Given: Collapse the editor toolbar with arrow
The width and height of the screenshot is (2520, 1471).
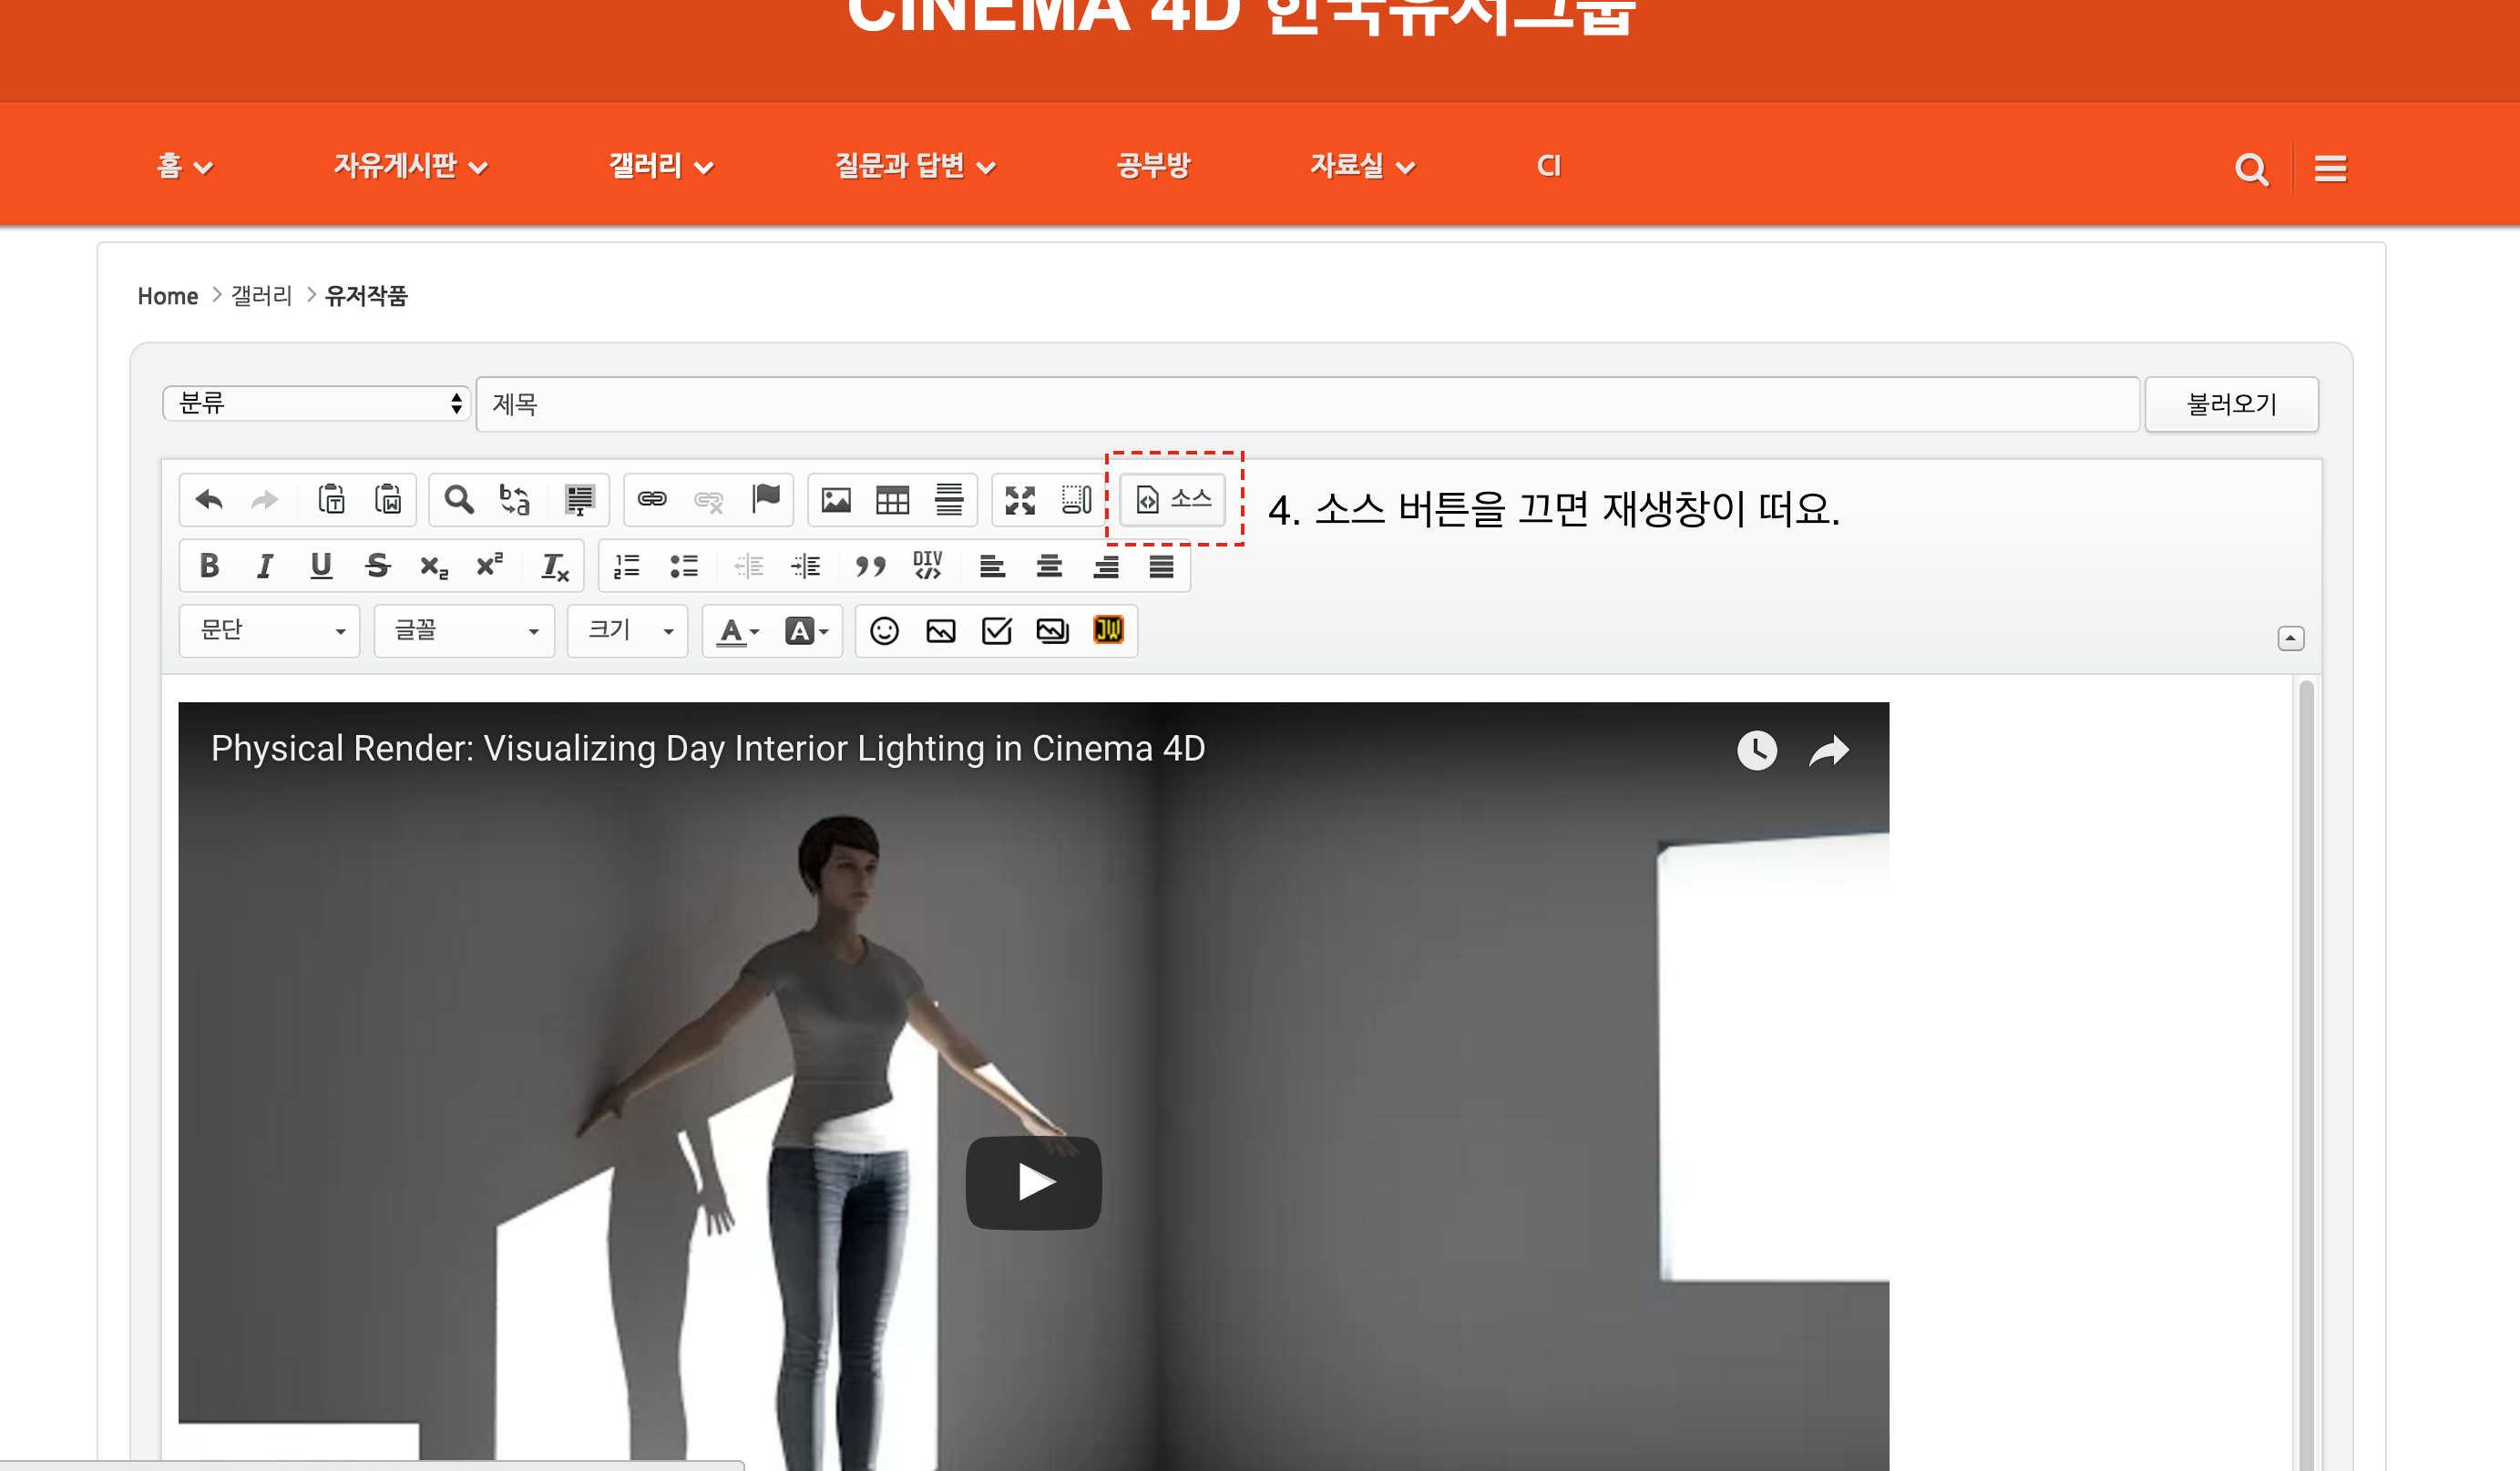Looking at the screenshot, I should (2290, 638).
